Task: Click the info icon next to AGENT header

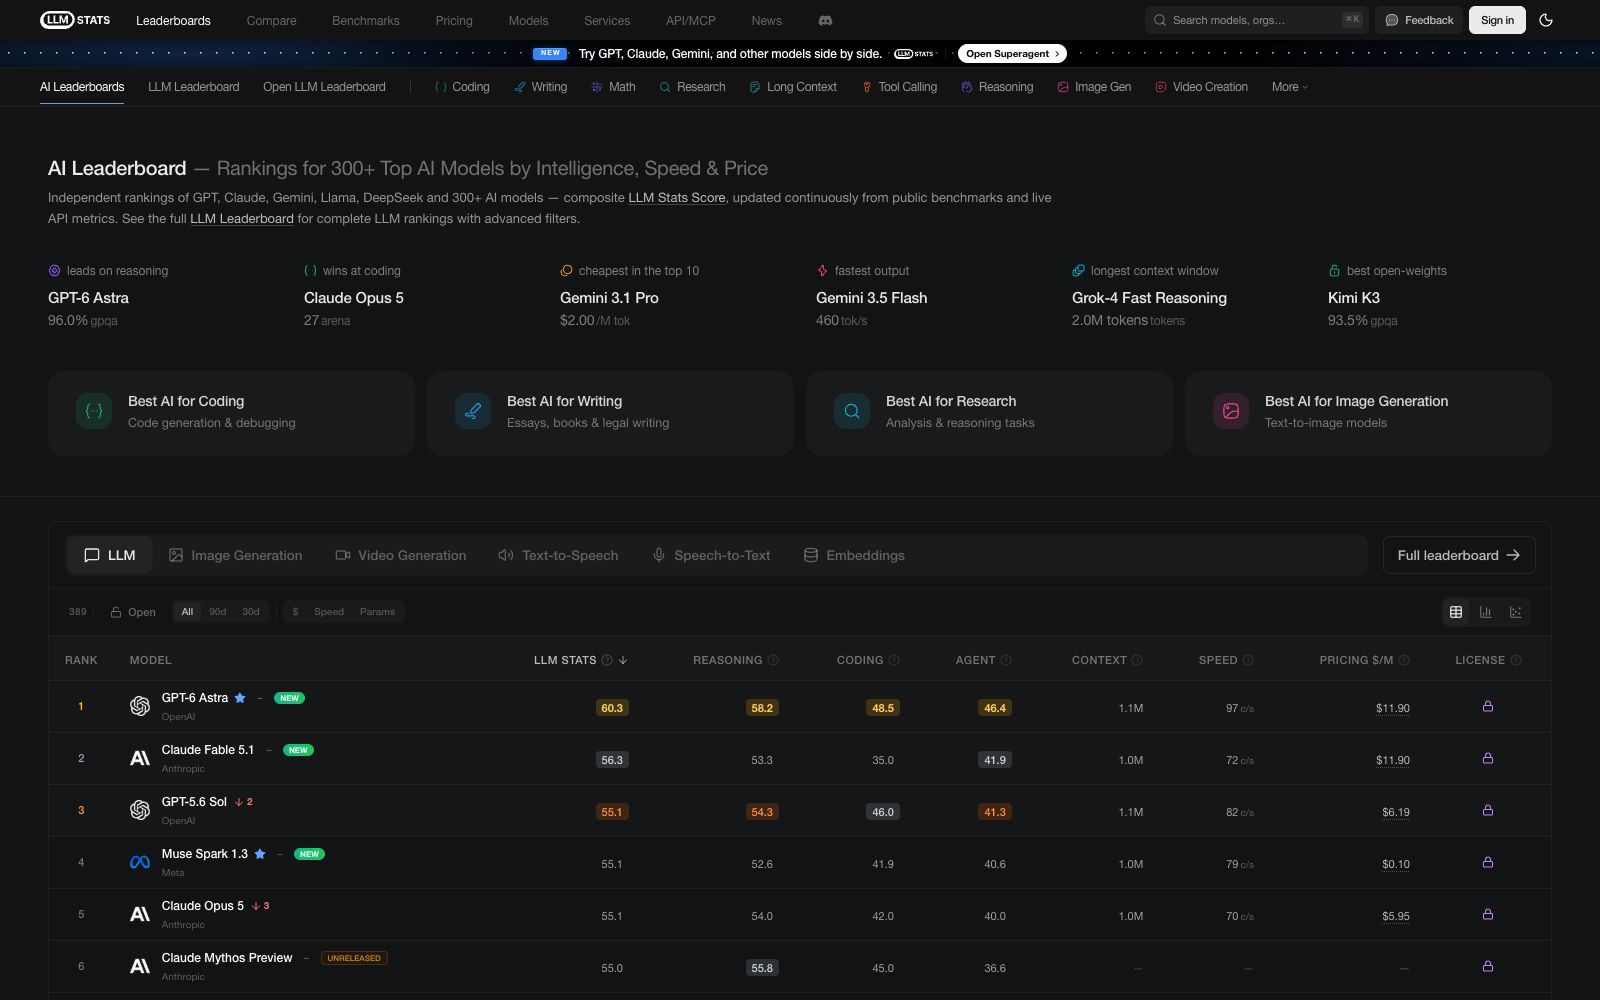Action: coord(1006,660)
